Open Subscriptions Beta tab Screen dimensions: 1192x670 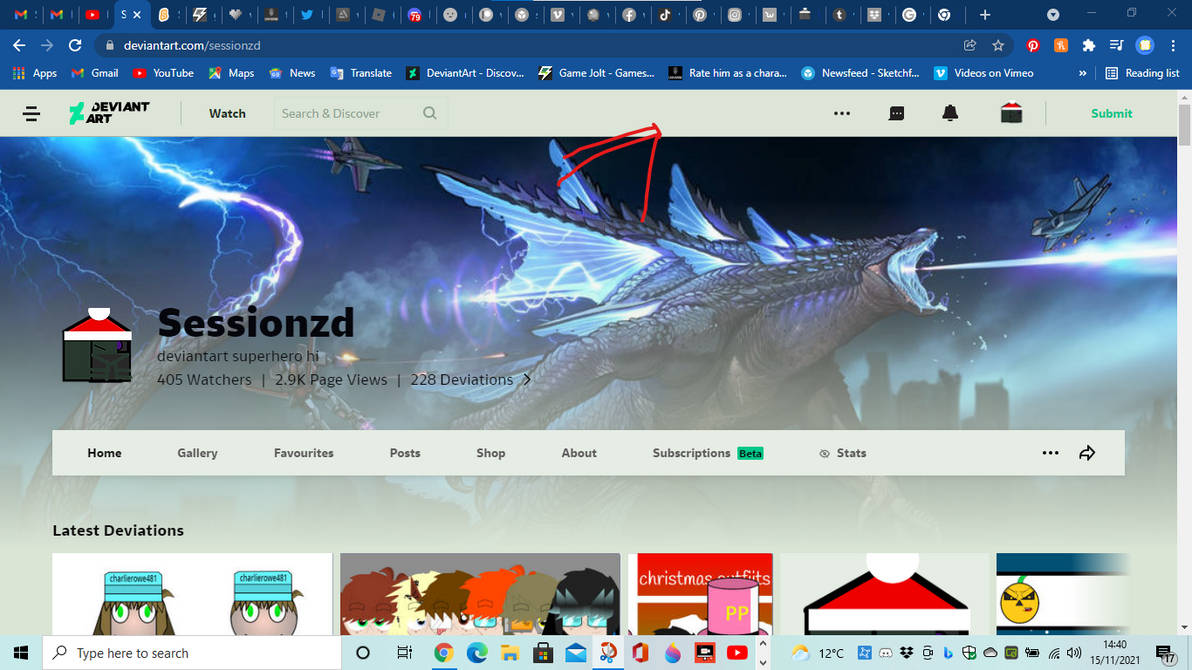[708, 453]
